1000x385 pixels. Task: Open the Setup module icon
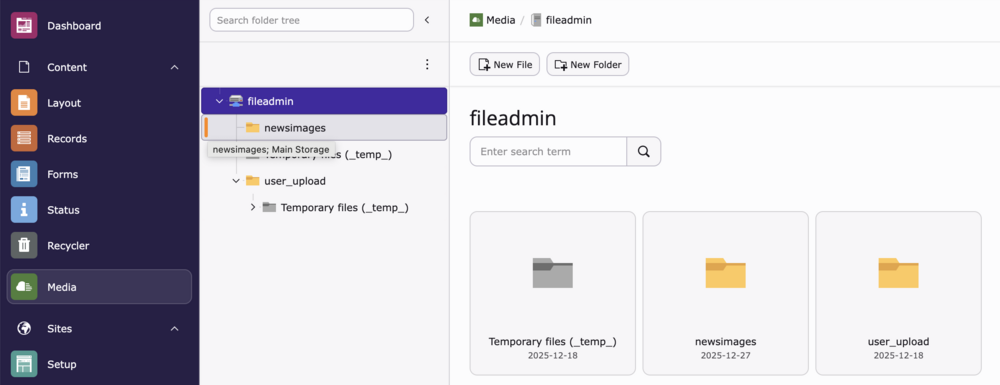(x=24, y=365)
